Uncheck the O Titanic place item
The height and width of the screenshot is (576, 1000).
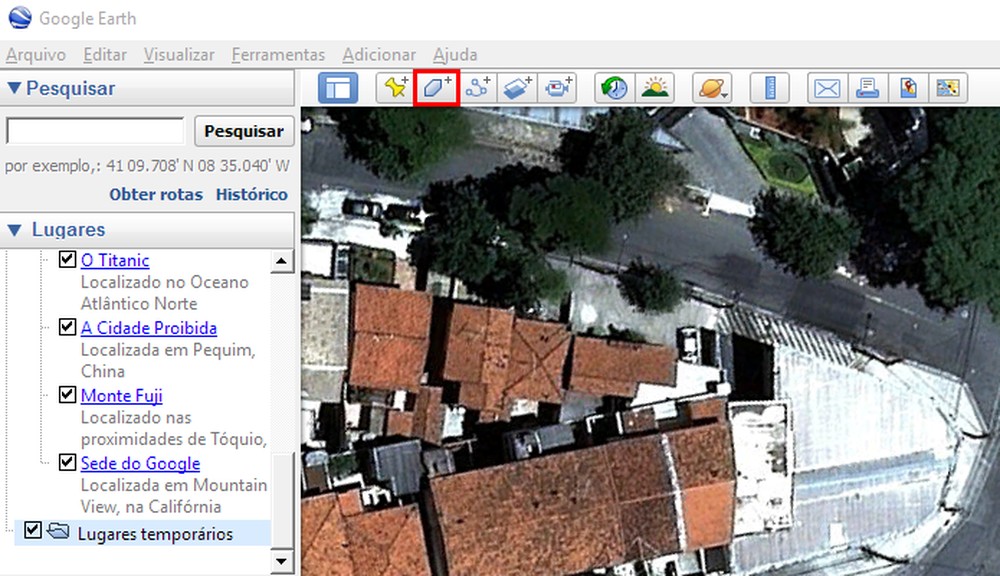point(67,258)
